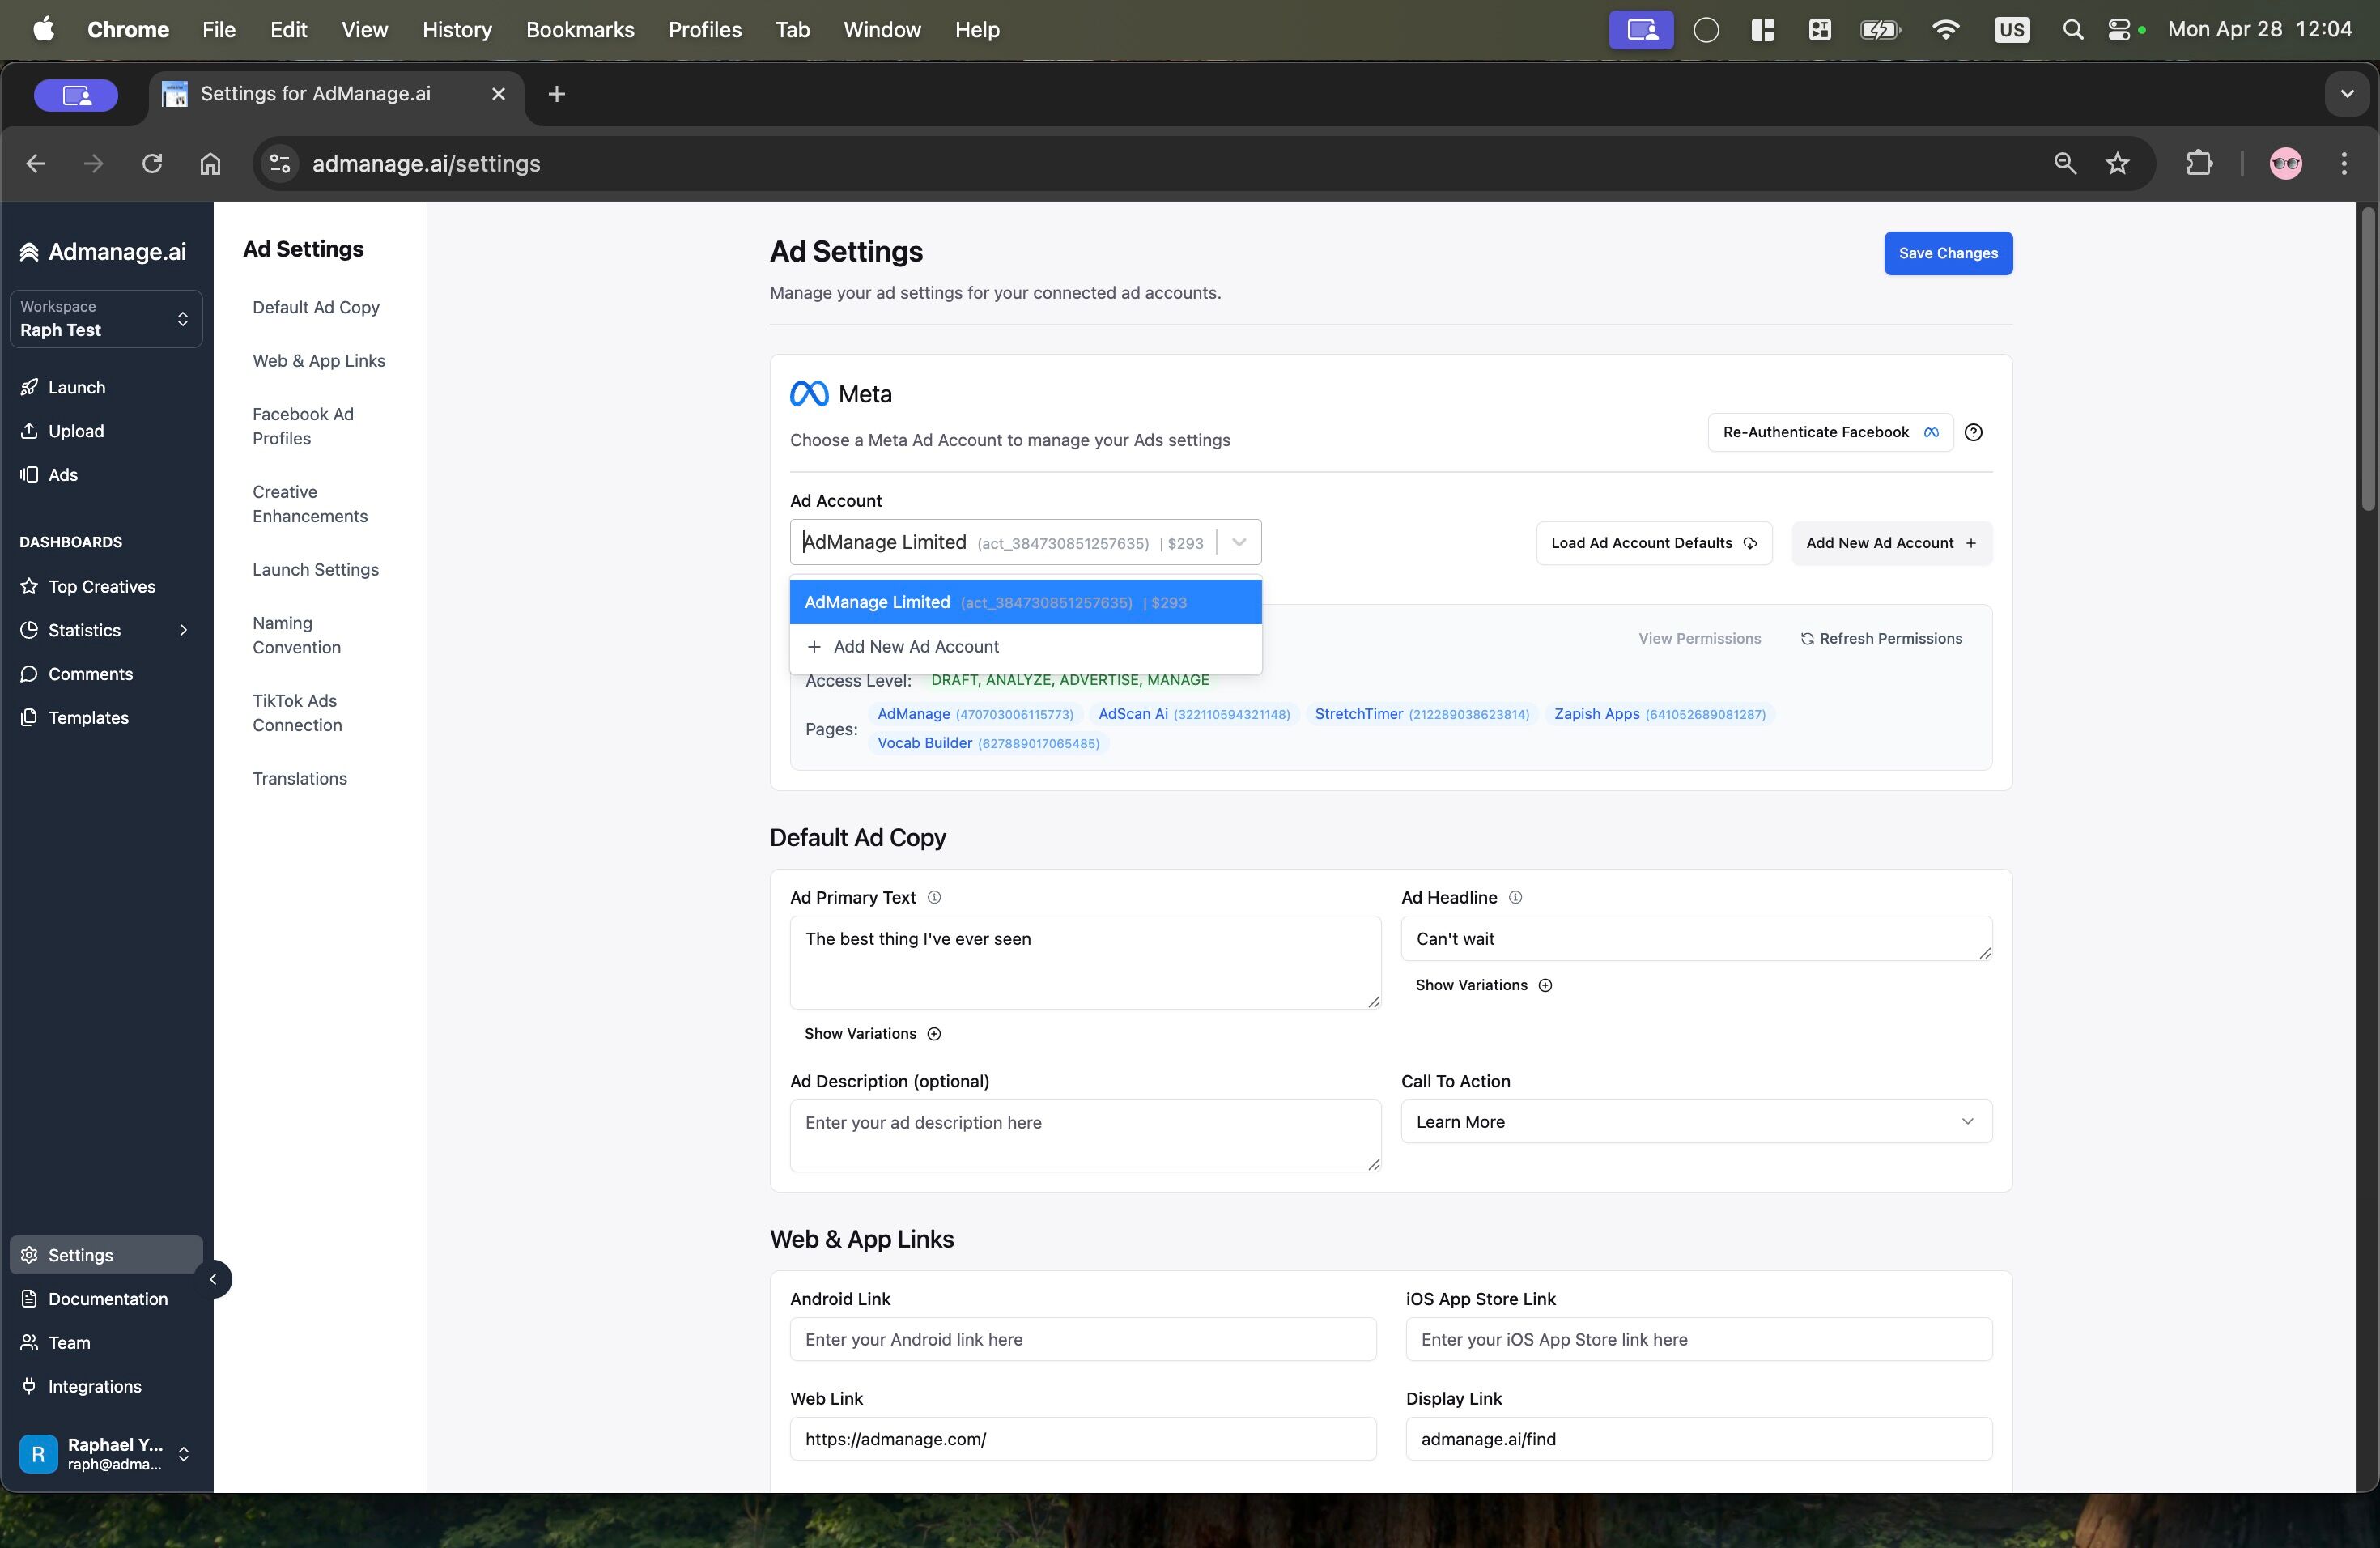Image resolution: width=2380 pixels, height=1548 pixels.
Task: Open Comments in the dashboards sidebar
Action: tap(90, 674)
